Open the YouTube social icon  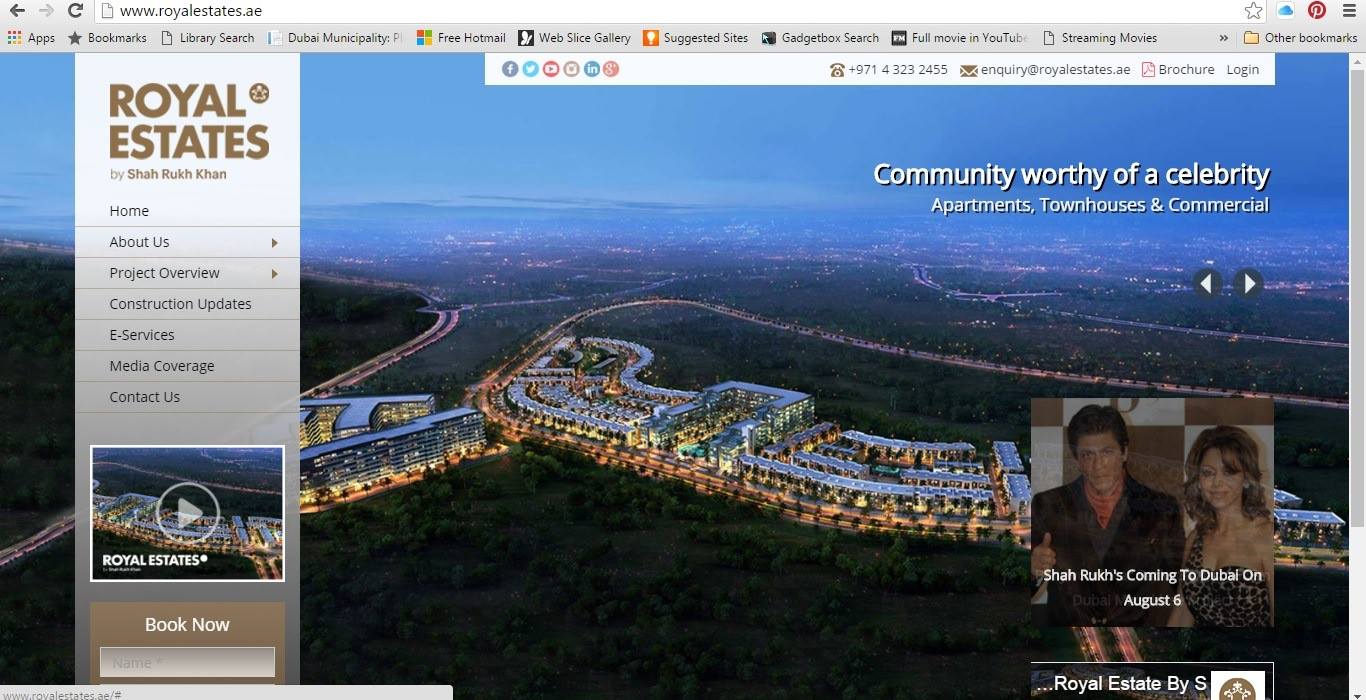(551, 69)
